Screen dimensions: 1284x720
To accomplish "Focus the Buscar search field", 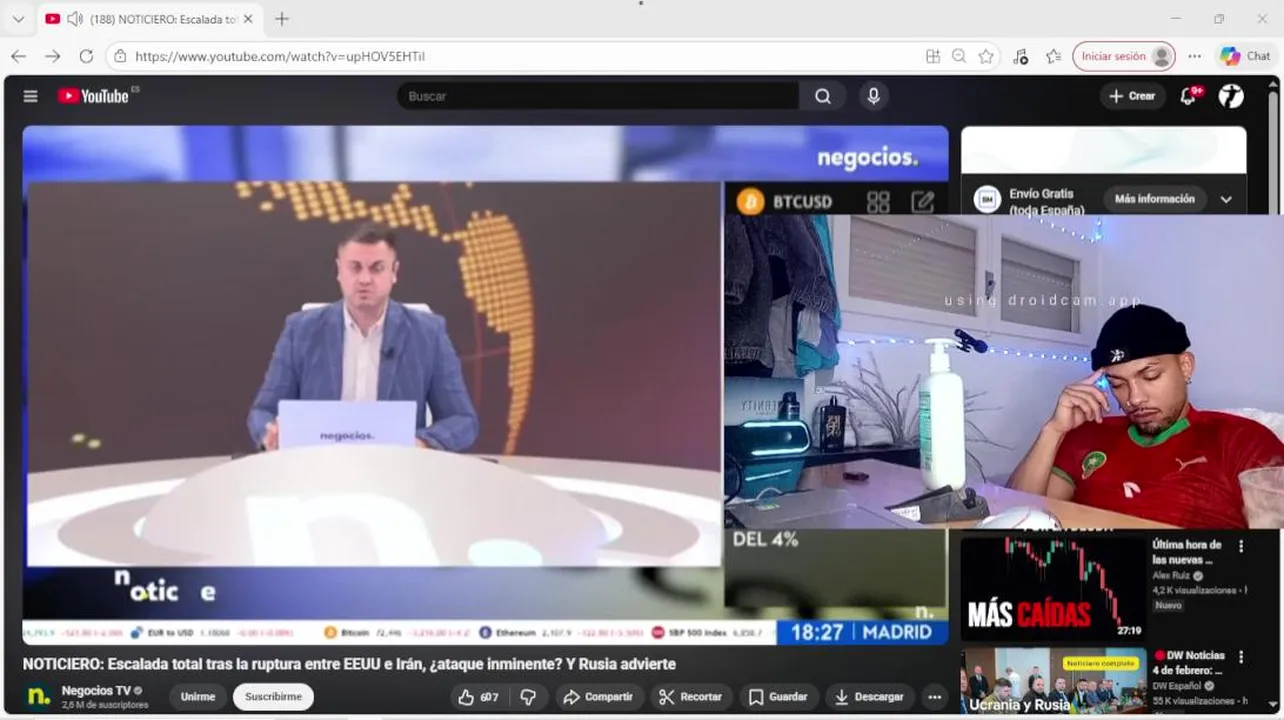I will (x=600, y=96).
